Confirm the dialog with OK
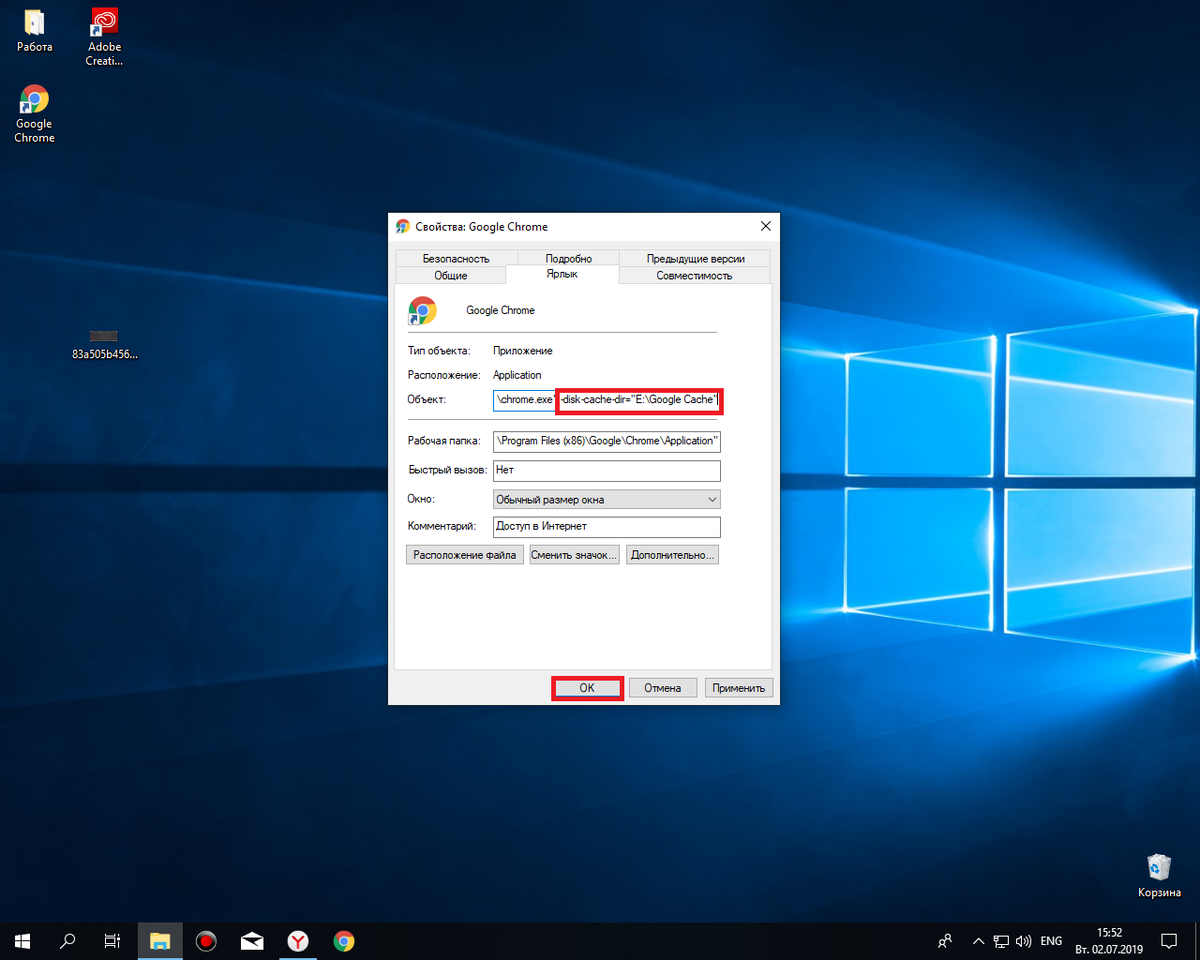 [587, 687]
